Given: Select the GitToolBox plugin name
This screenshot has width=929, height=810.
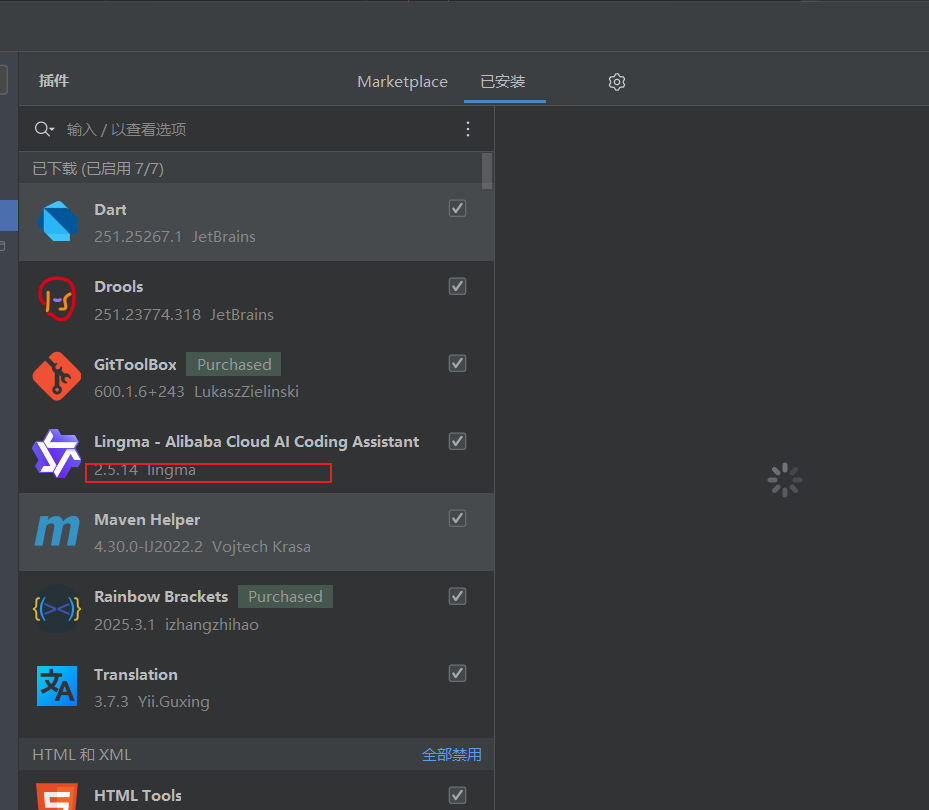Looking at the screenshot, I should [135, 364].
